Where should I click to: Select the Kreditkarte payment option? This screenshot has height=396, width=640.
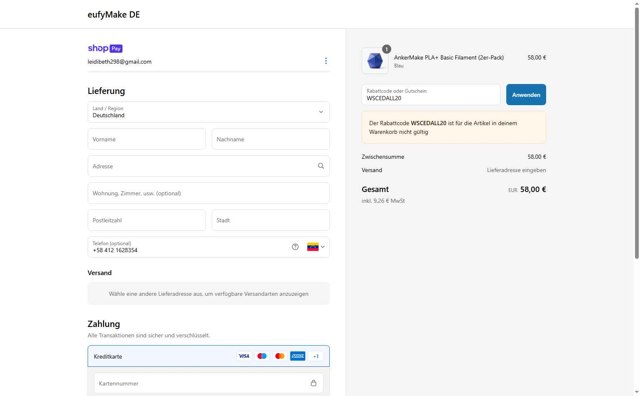(x=208, y=356)
